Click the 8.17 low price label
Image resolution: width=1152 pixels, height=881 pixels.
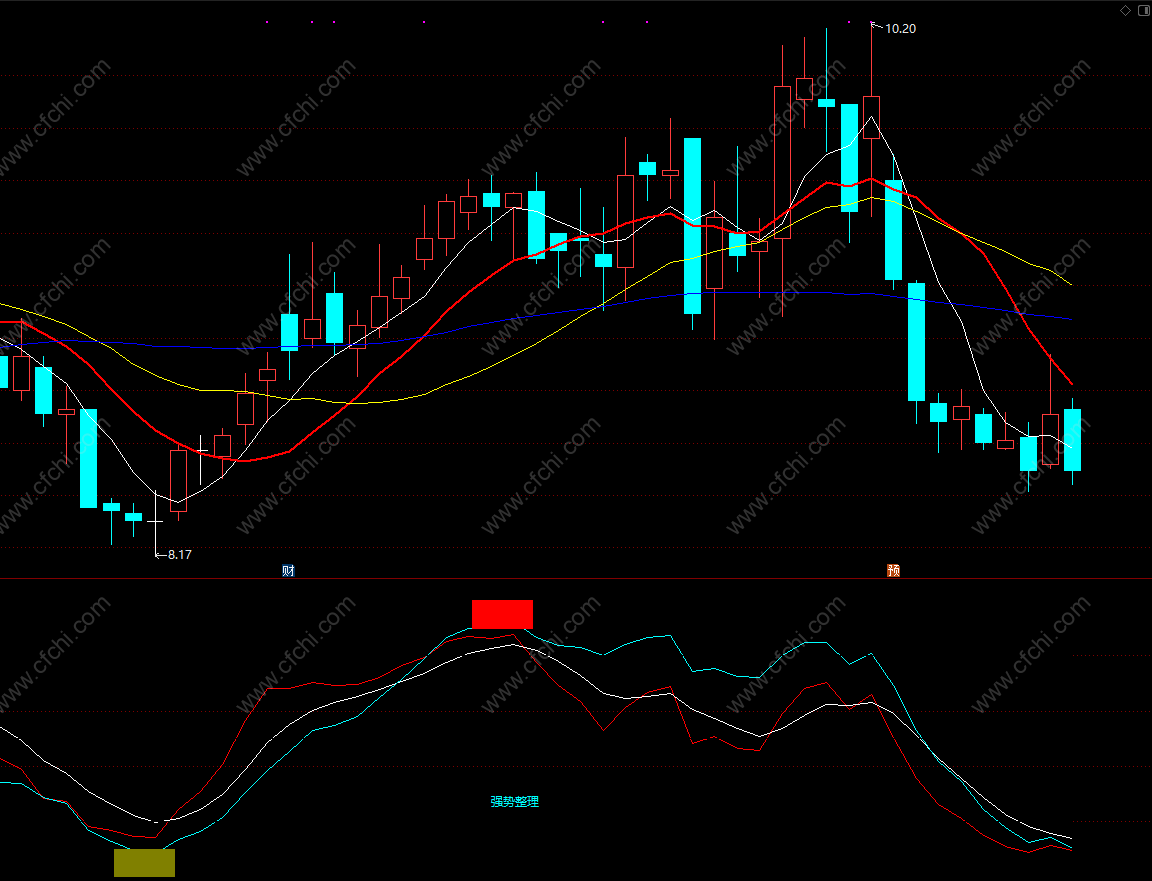(179, 555)
